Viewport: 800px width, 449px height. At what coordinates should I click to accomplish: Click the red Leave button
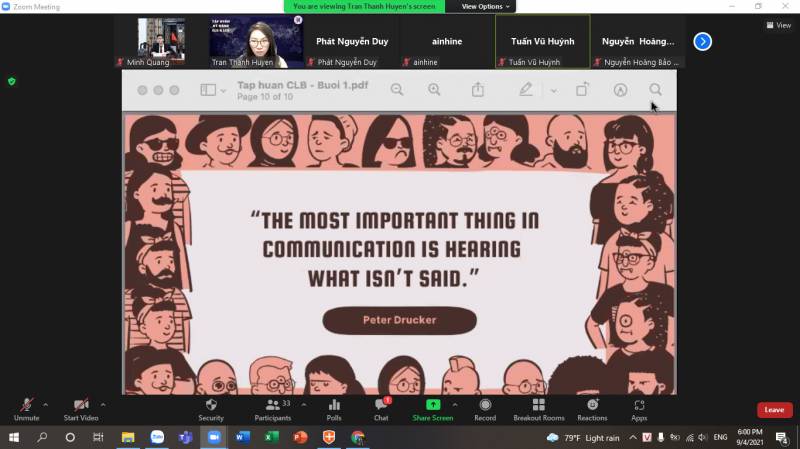click(774, 410)
